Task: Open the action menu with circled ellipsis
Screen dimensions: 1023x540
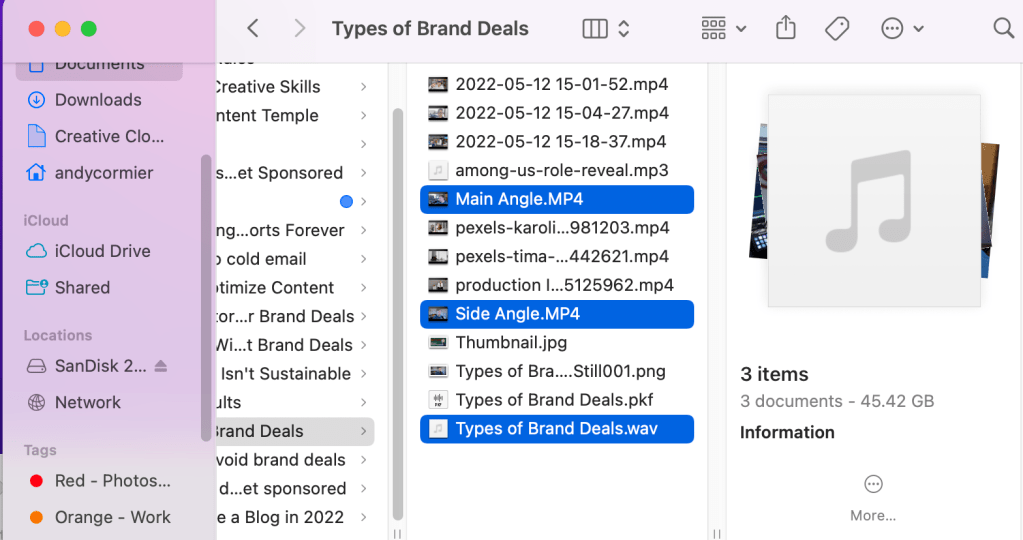Action: pyautogui.click(x=902, y=29)
